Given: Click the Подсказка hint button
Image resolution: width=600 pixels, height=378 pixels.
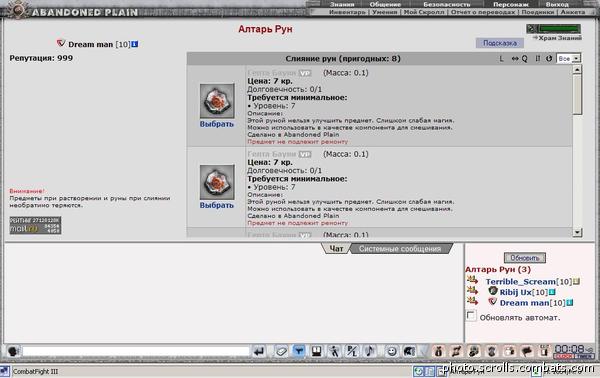Looking at the screenshot, I should point(500,43).
